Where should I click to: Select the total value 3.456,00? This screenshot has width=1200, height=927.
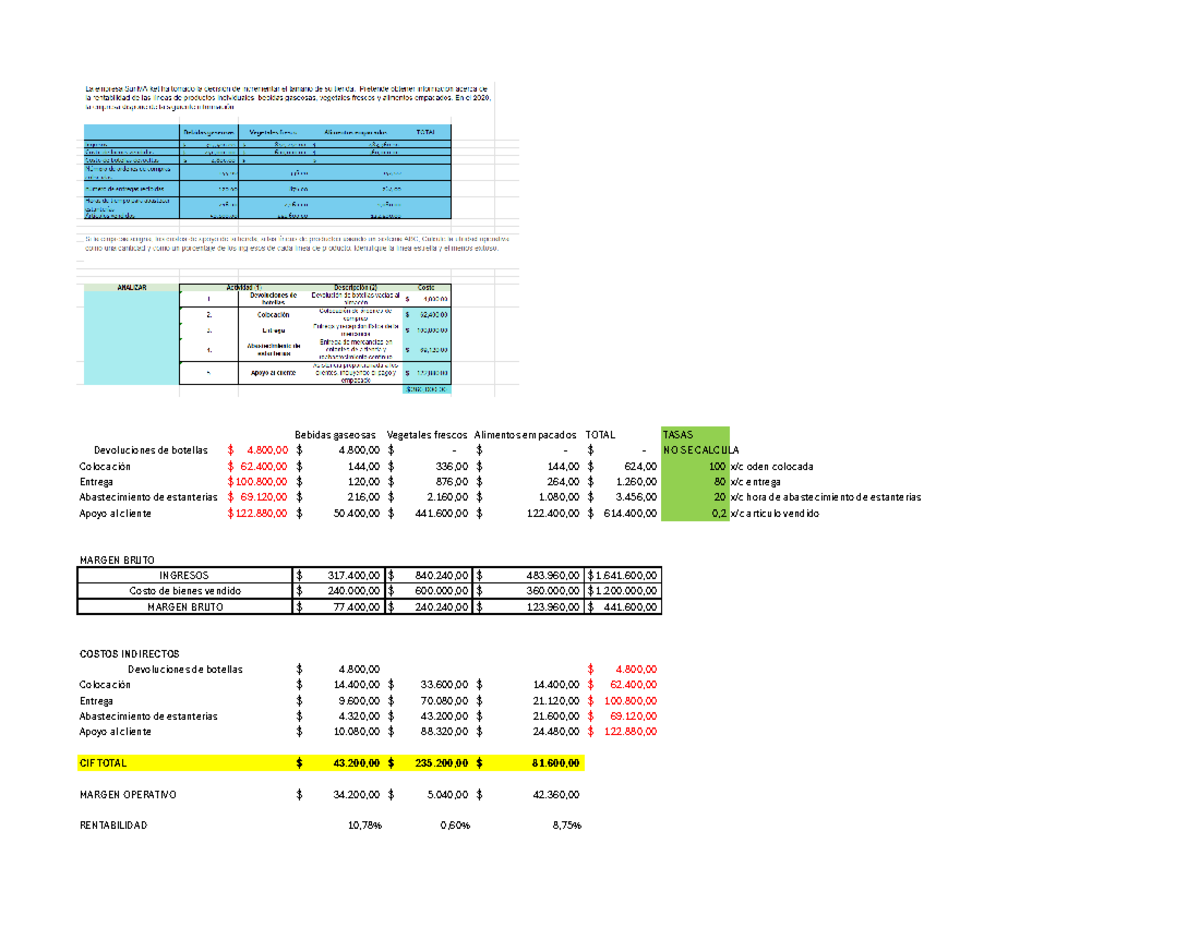coord(636,497)
